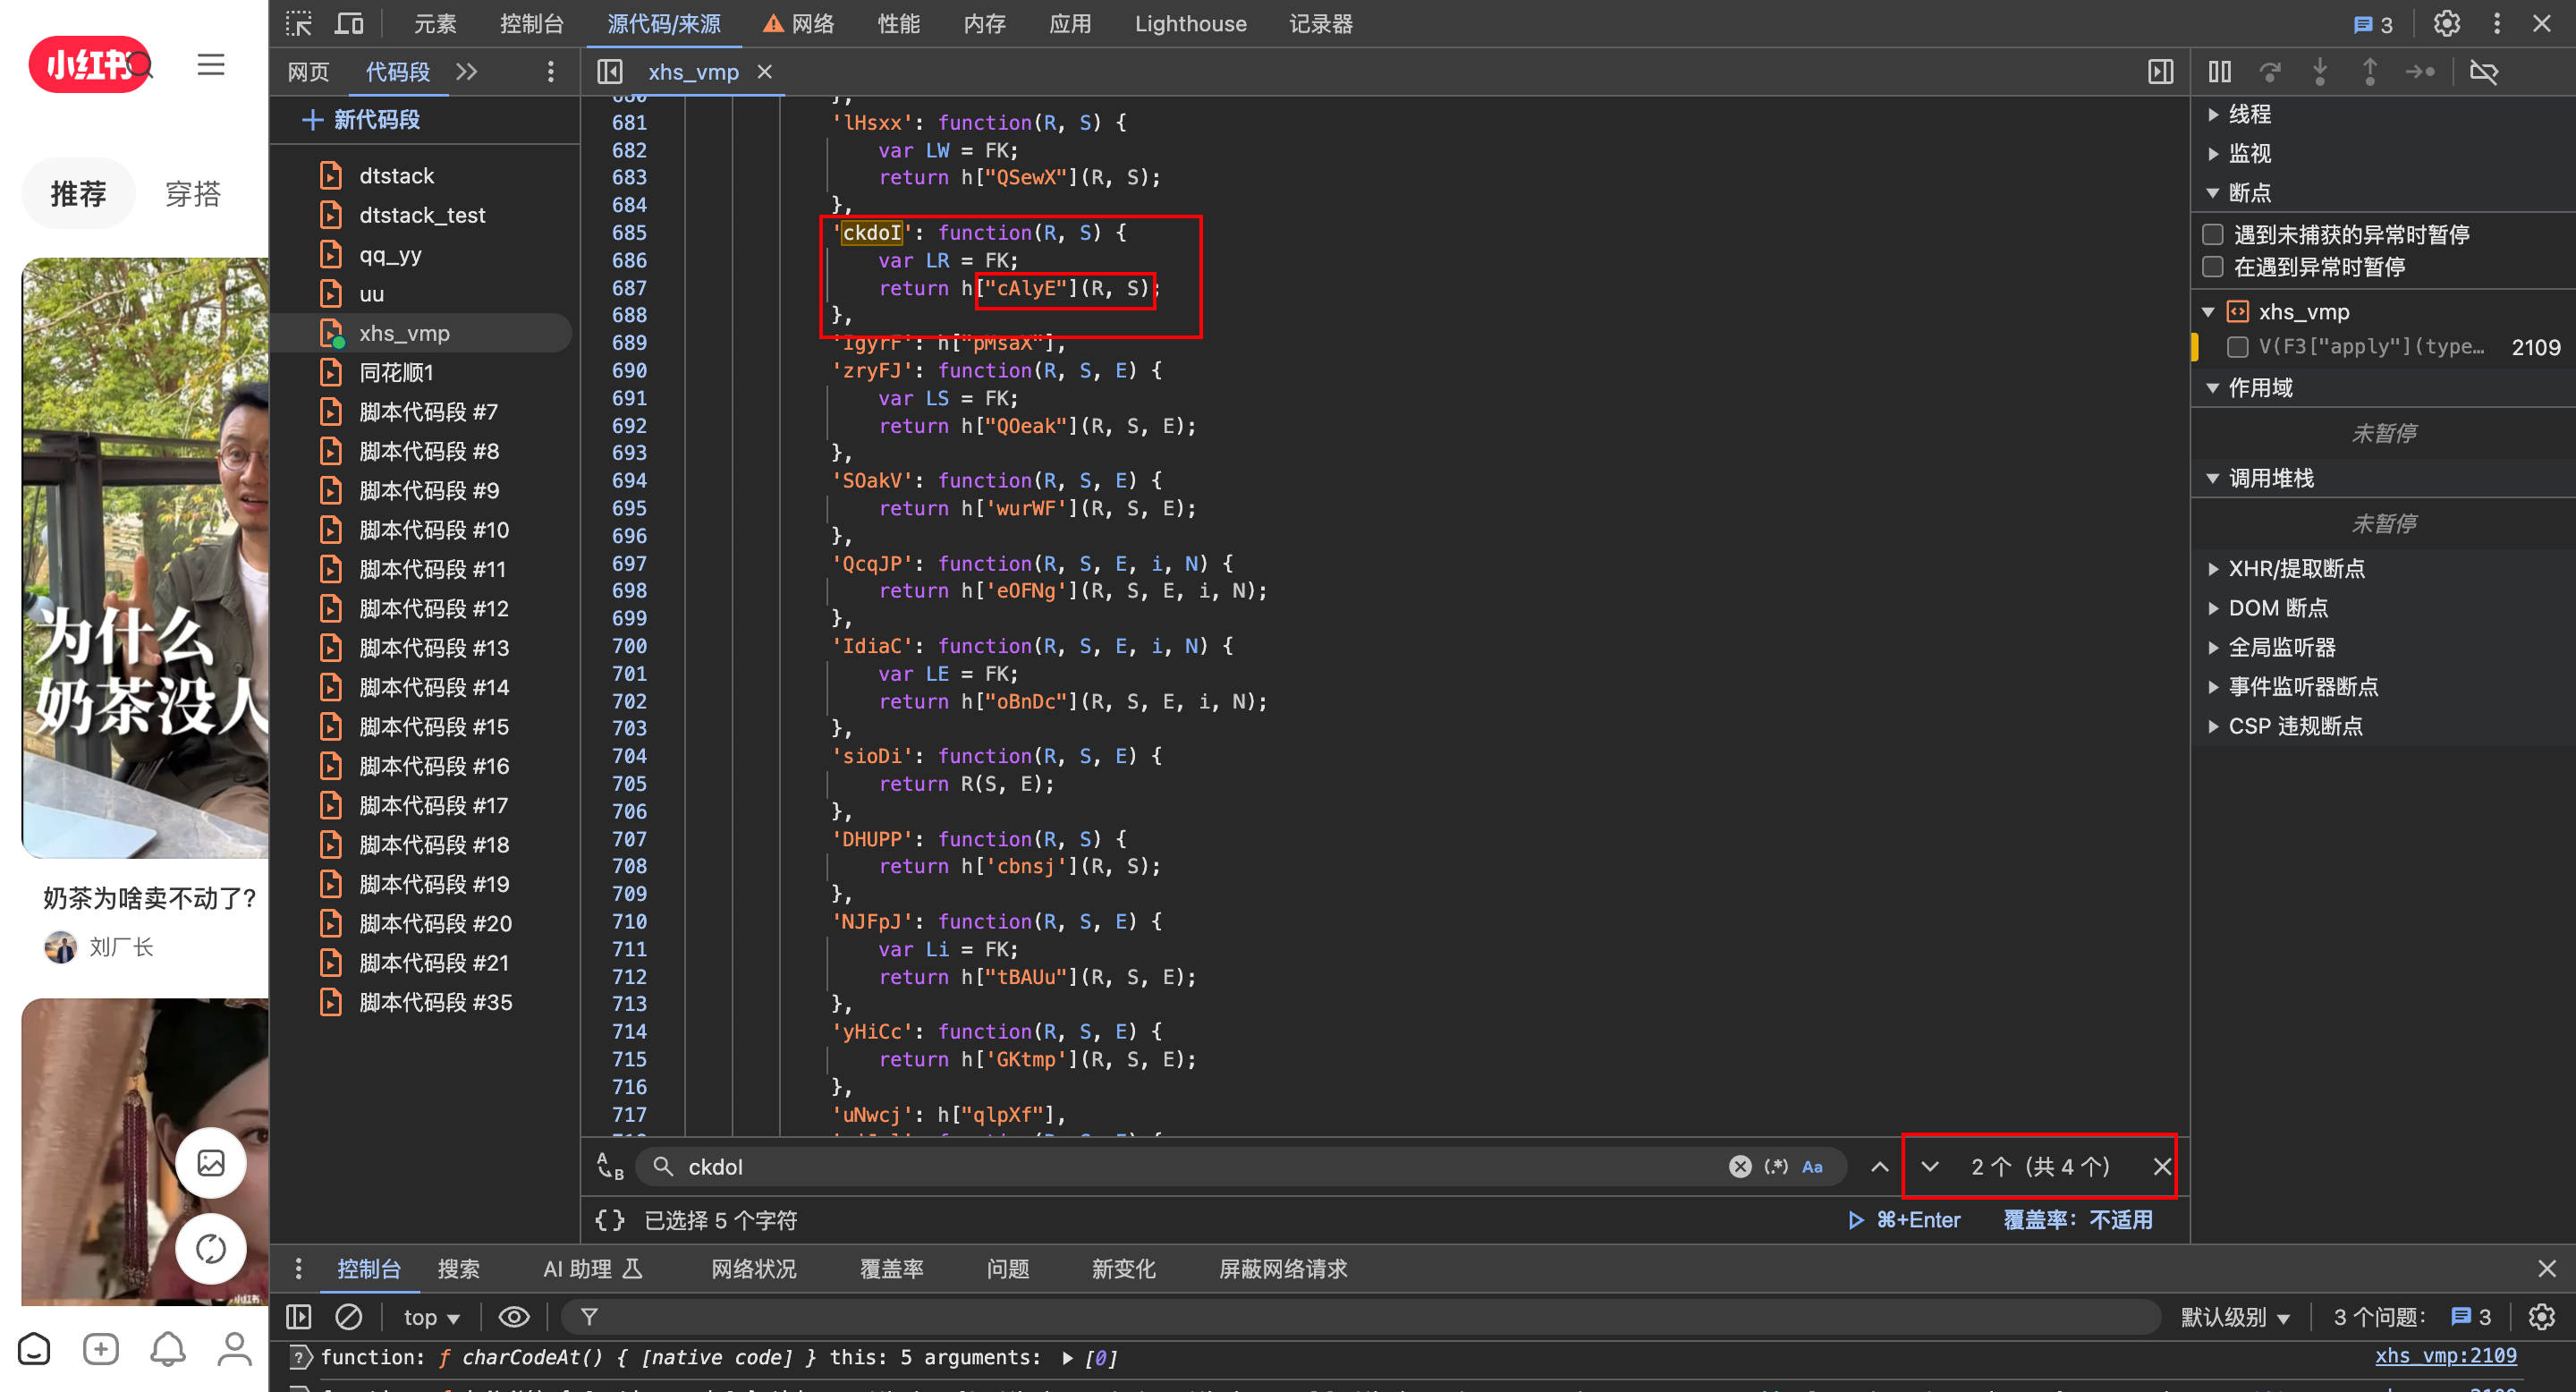Viewport: 2576px width, 1392px height.
Task: Open the 默认级别 log level dropdown
Action: (x=2234, y=1317)
